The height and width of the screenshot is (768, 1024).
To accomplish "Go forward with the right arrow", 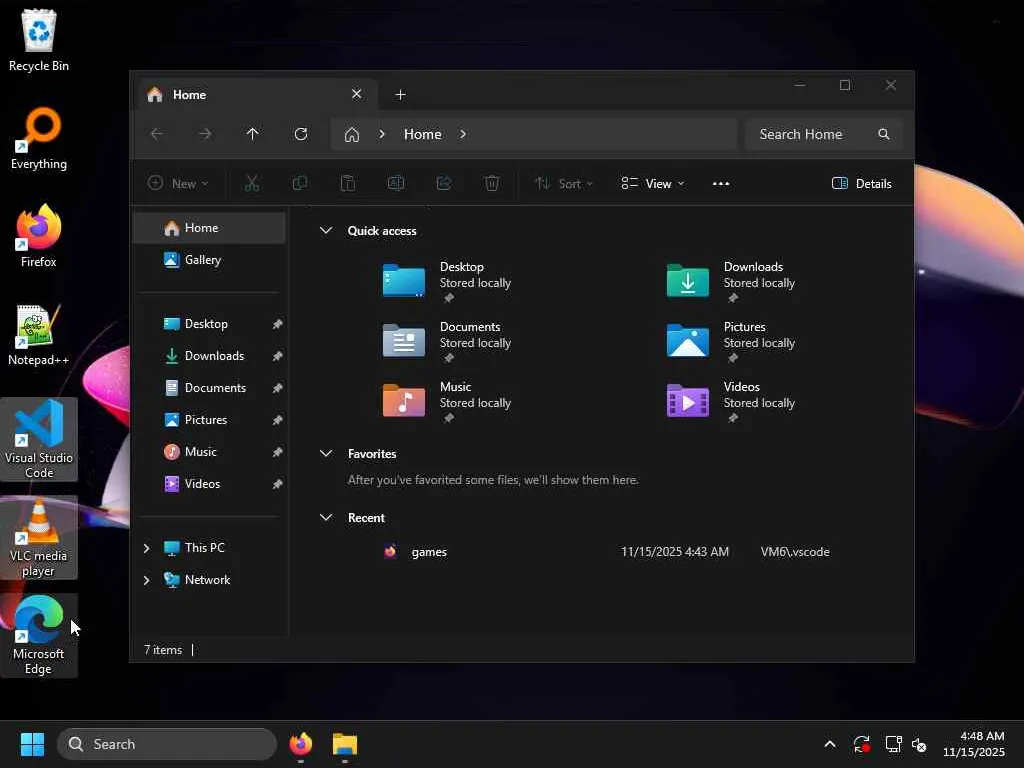I will click(x=205, y=134).
